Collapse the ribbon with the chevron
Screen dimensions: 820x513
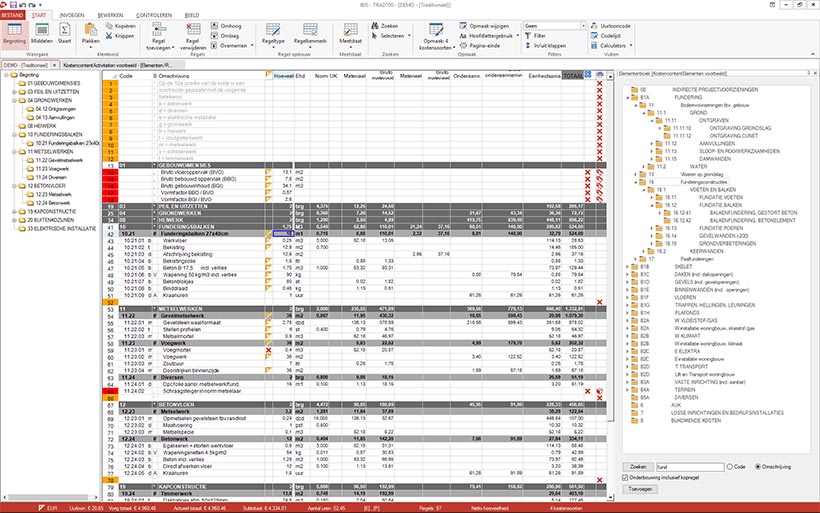813,54
